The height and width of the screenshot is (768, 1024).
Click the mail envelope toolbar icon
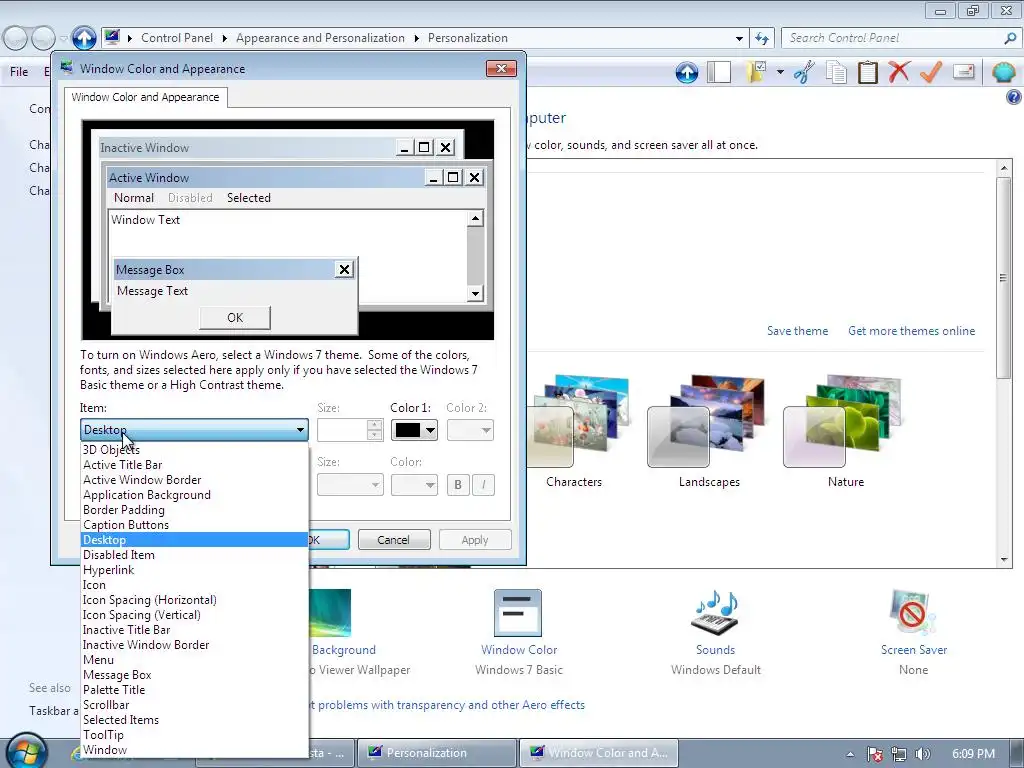[964, 71]
